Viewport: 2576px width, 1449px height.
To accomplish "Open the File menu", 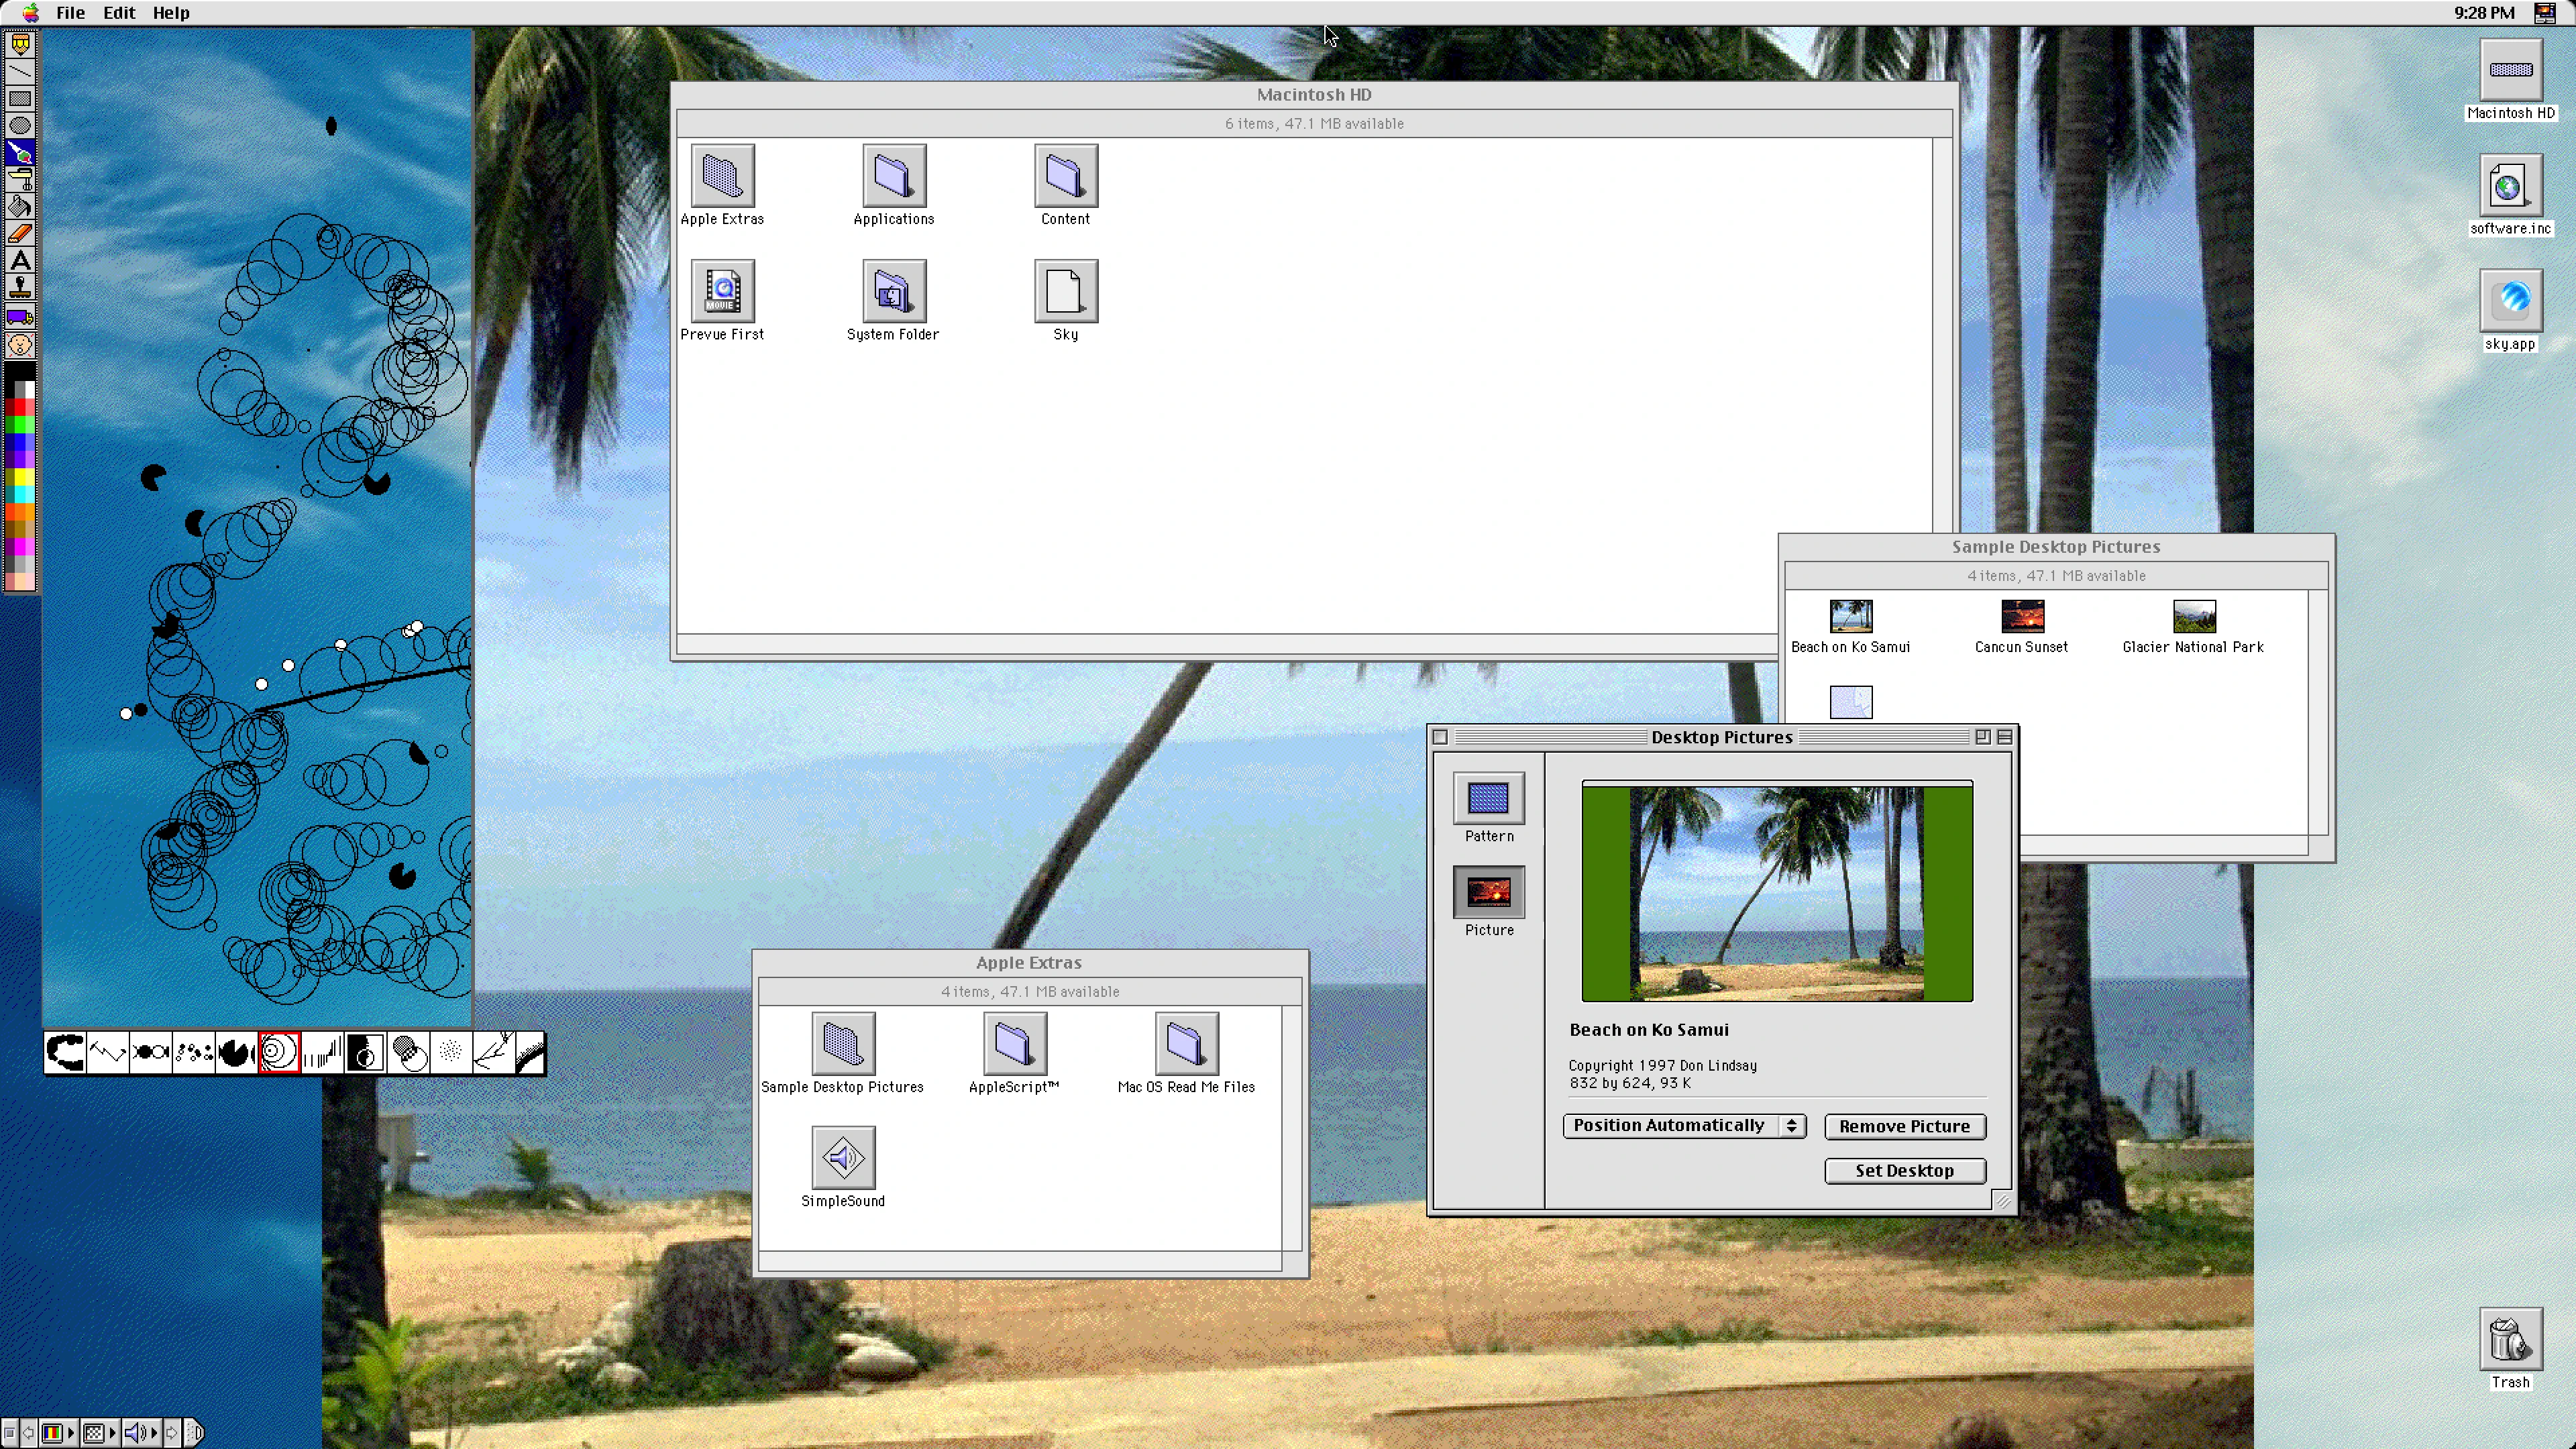I will click(x=70, y=13).
